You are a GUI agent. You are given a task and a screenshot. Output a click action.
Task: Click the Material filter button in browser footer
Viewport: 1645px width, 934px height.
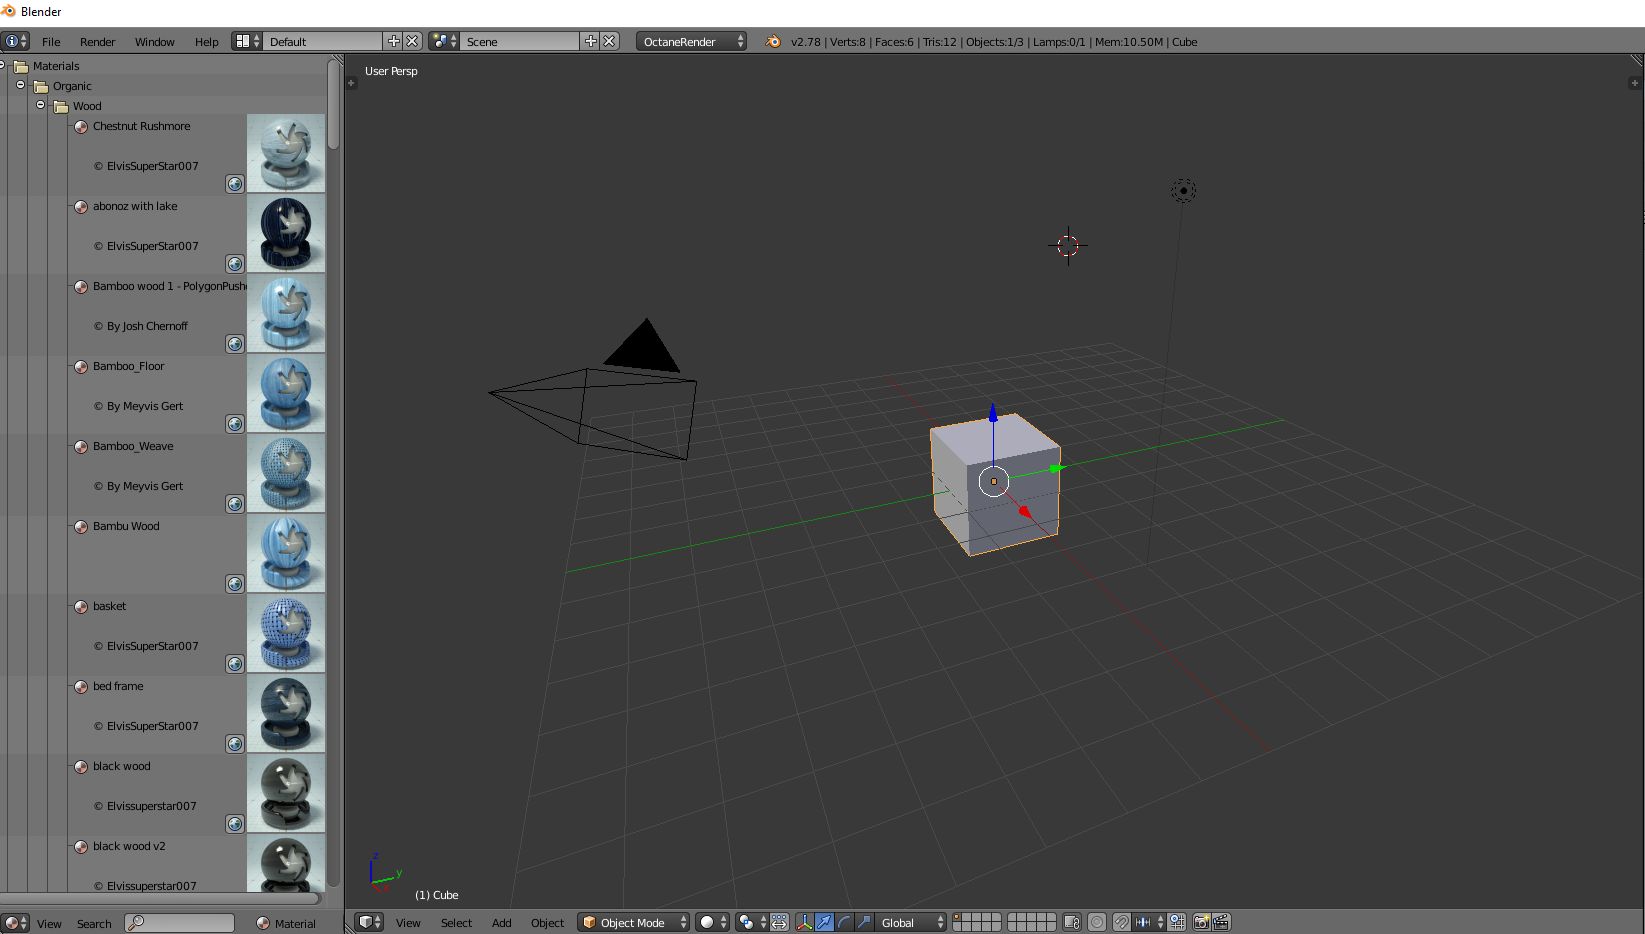pyautogui.click(x=285, y=923)
